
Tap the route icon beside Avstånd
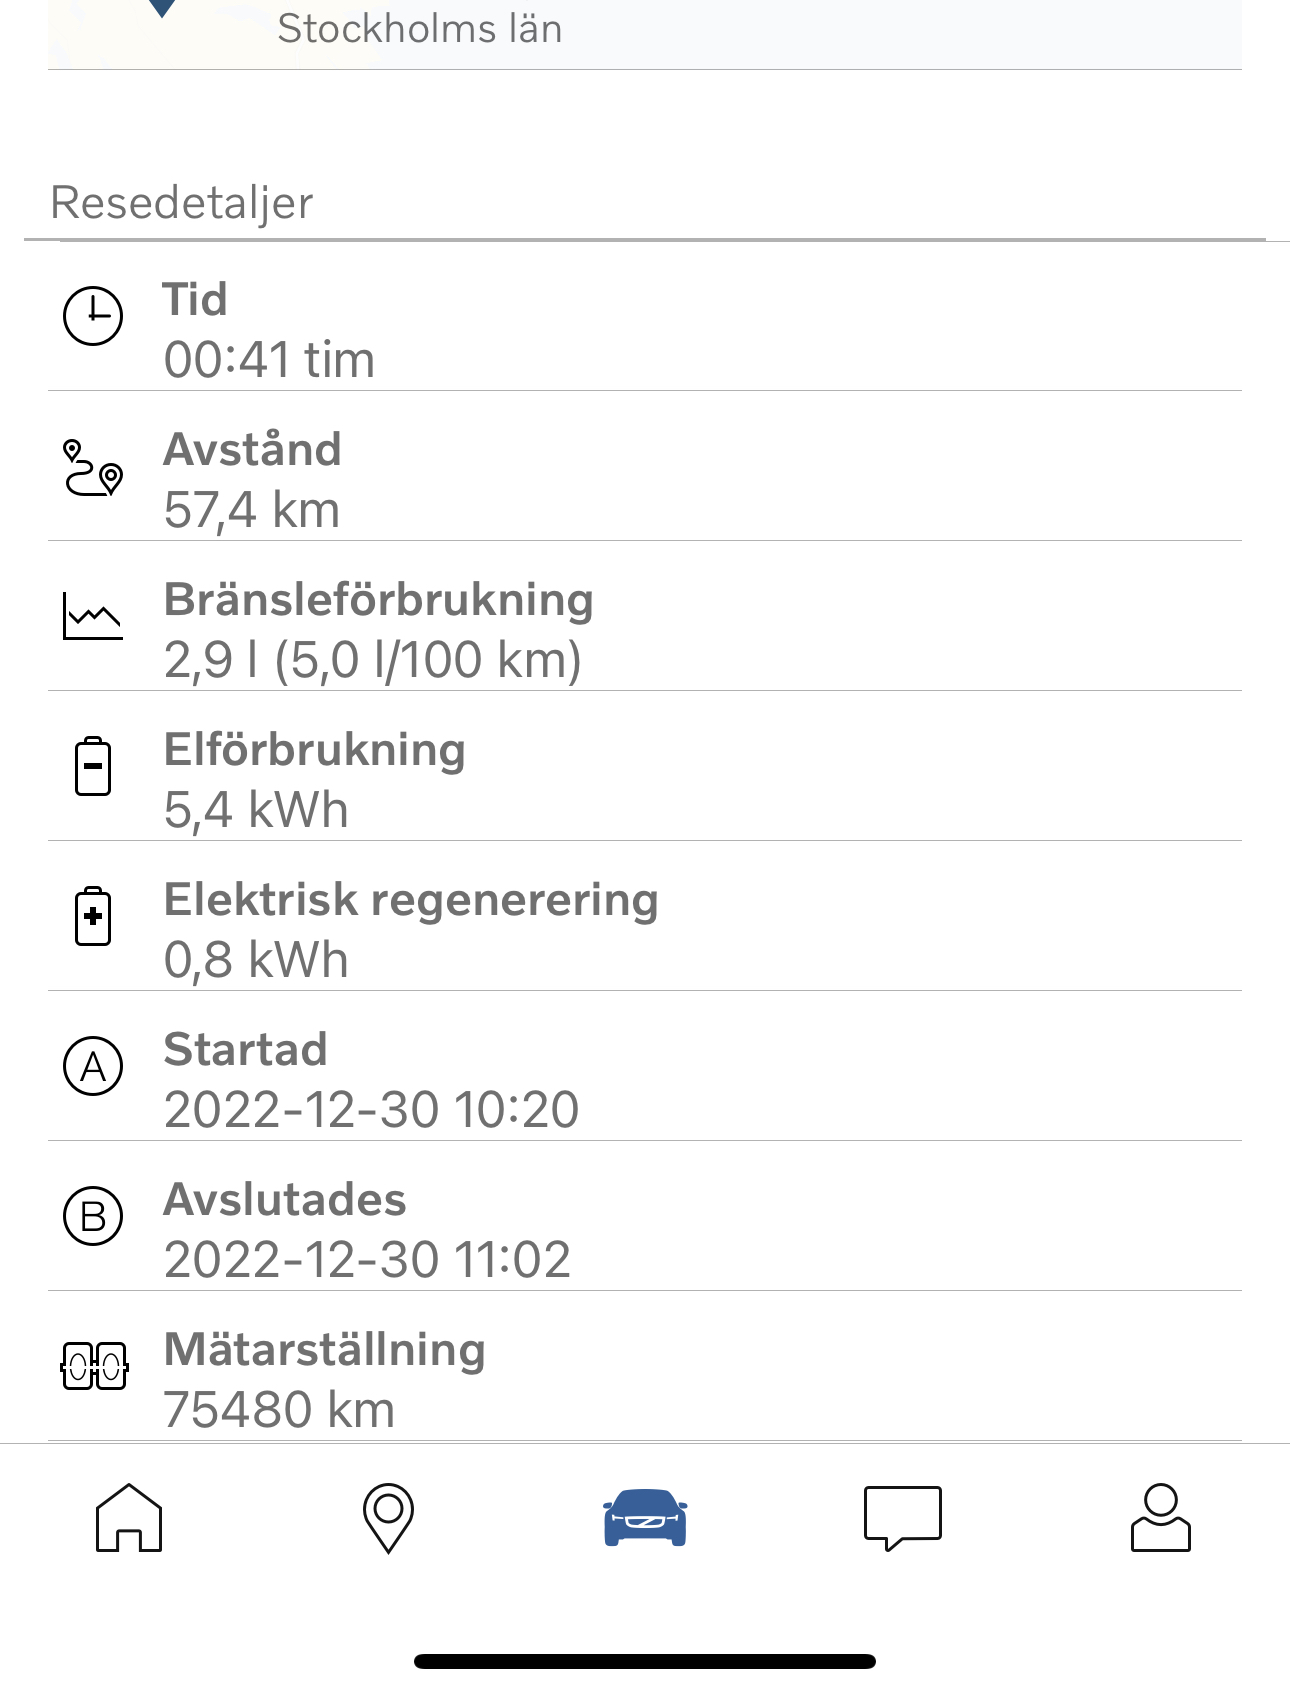tap(93, 467)
